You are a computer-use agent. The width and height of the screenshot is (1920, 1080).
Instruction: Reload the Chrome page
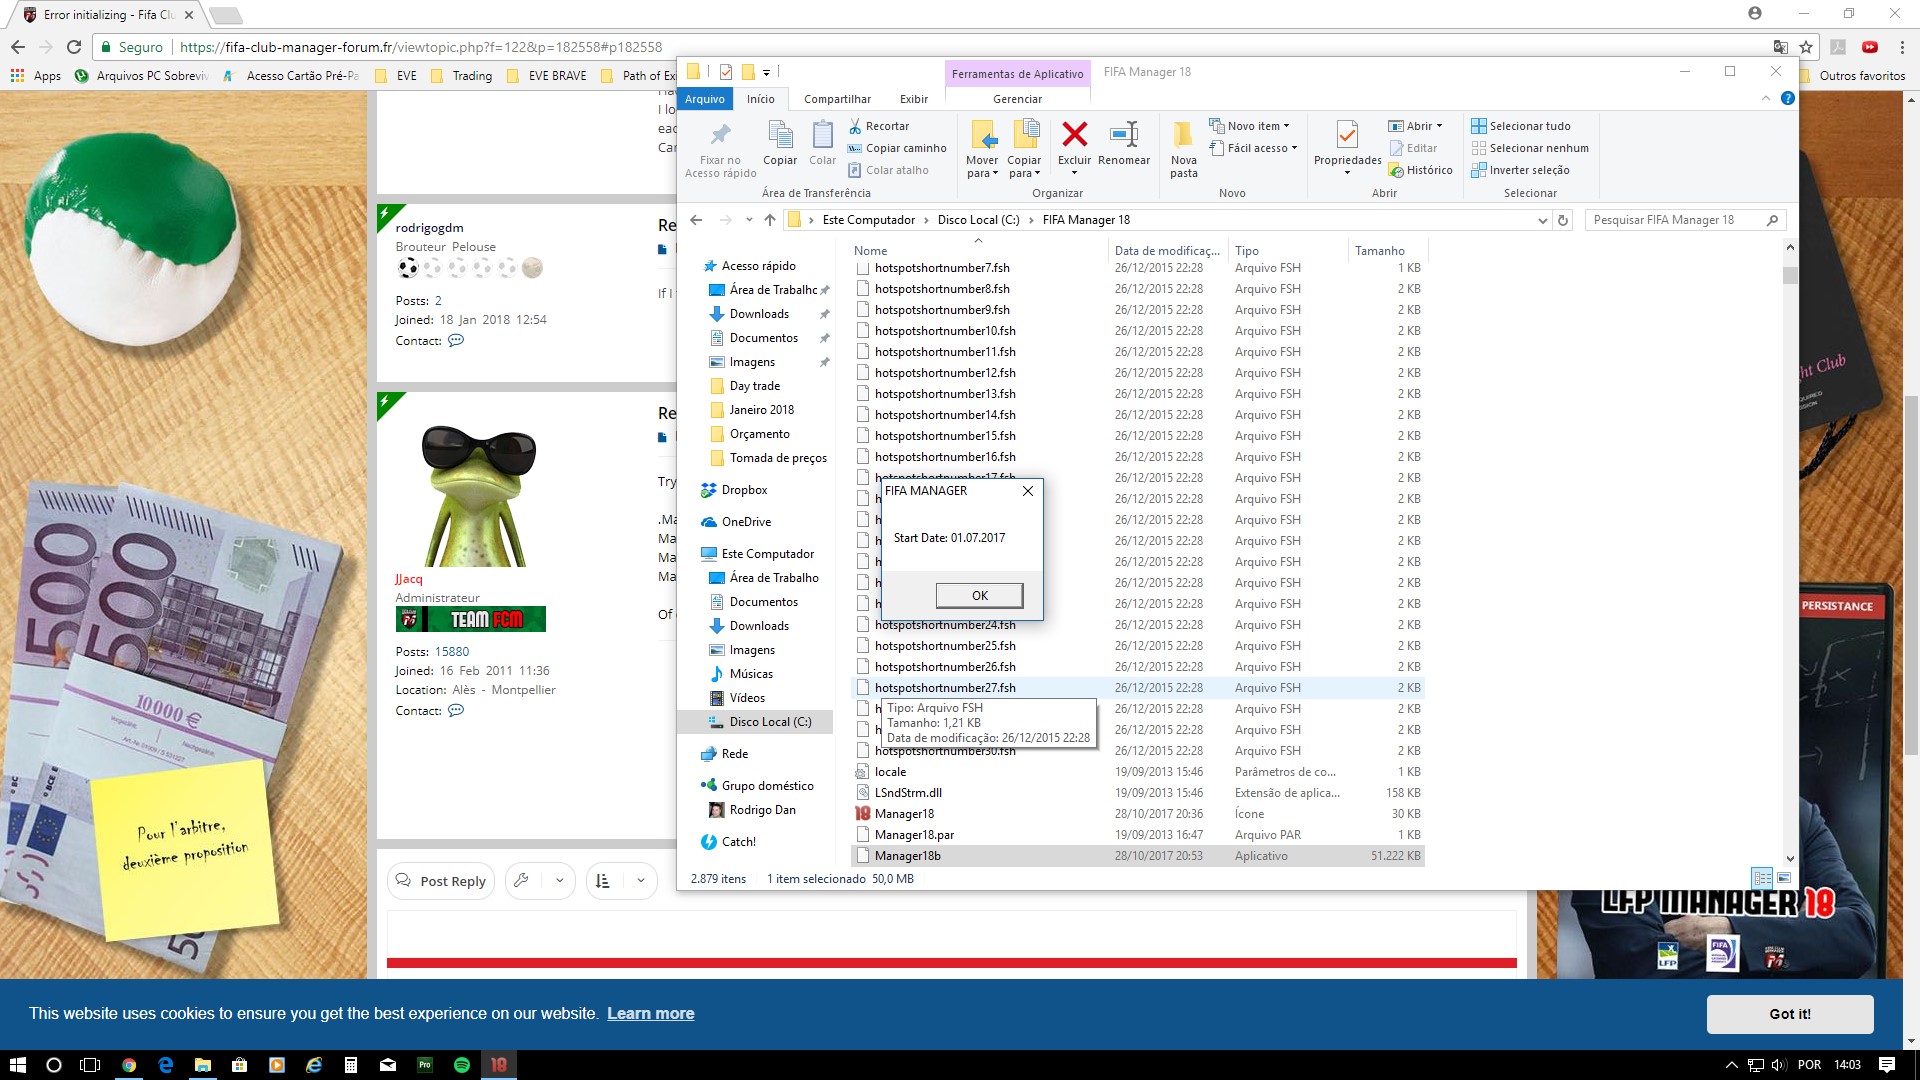click(x=74, y=47)
